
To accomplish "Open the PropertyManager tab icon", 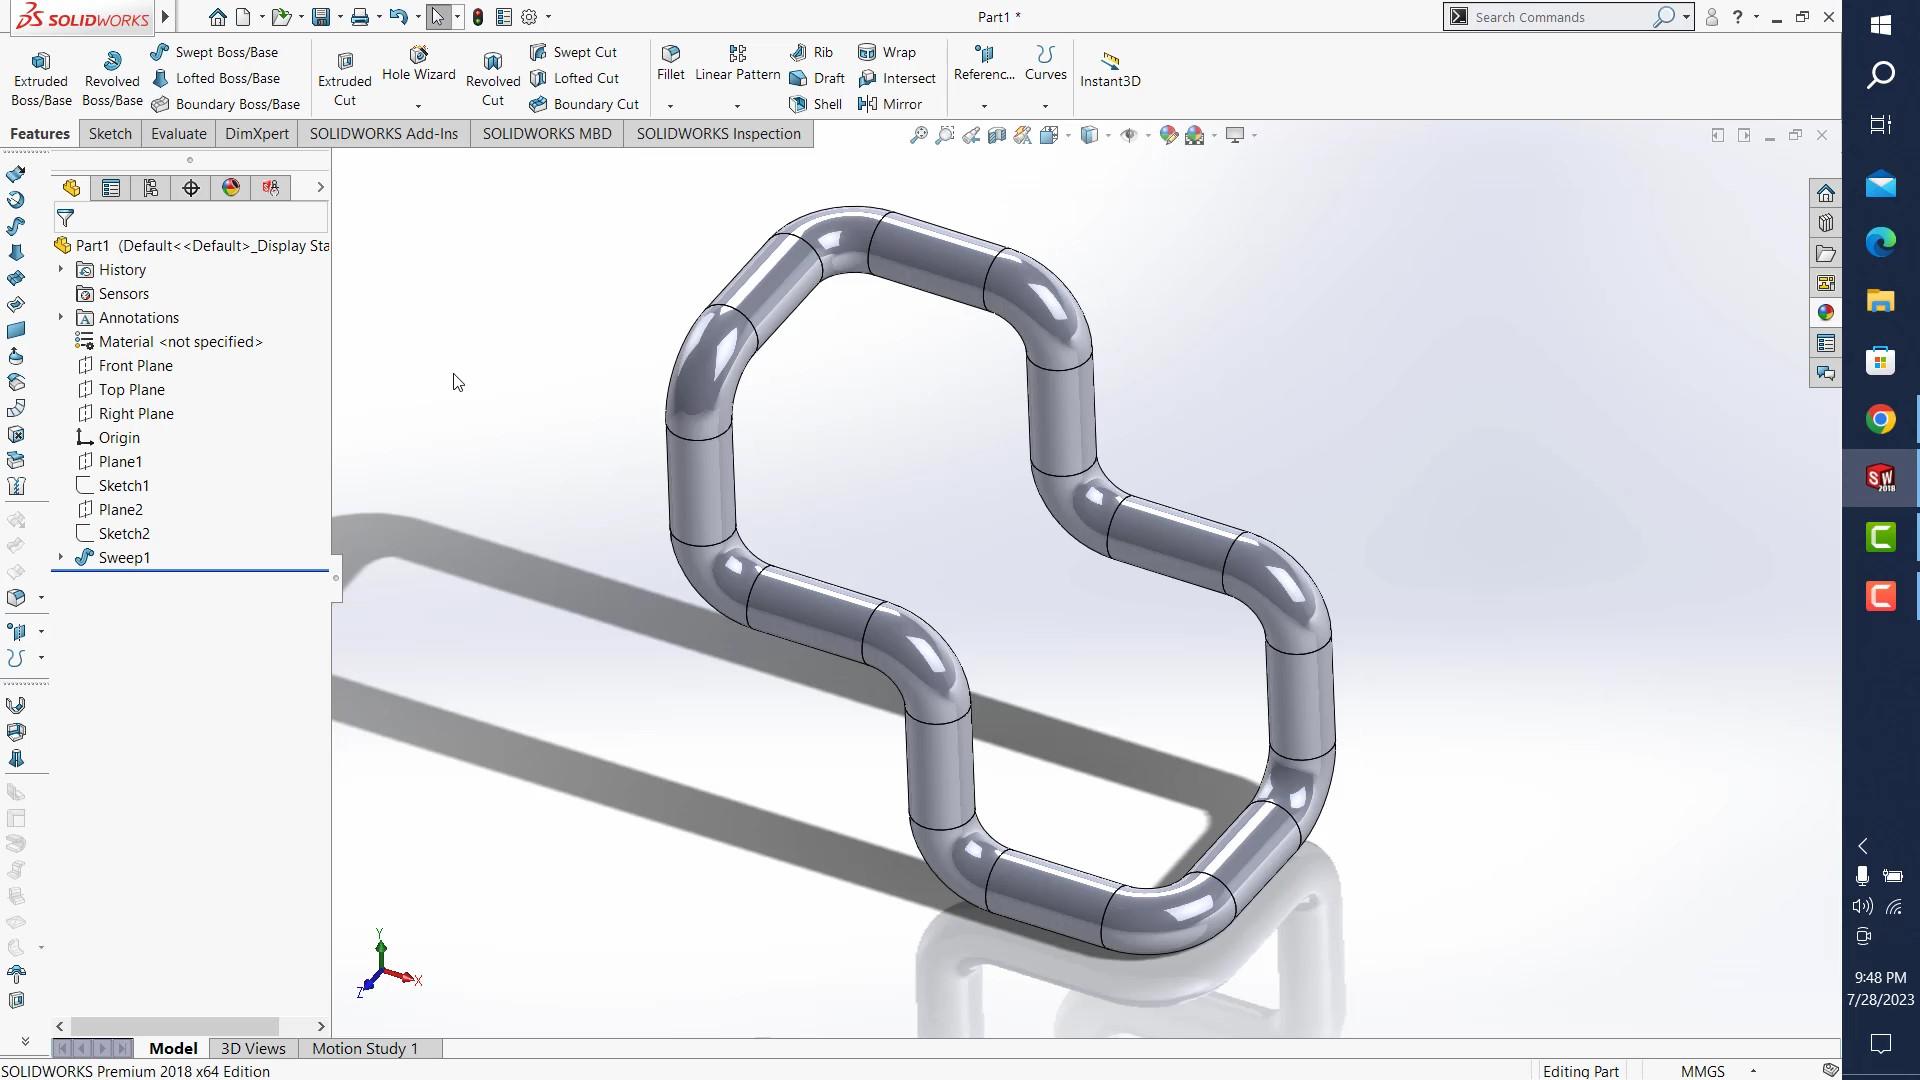I will [111, 188].
